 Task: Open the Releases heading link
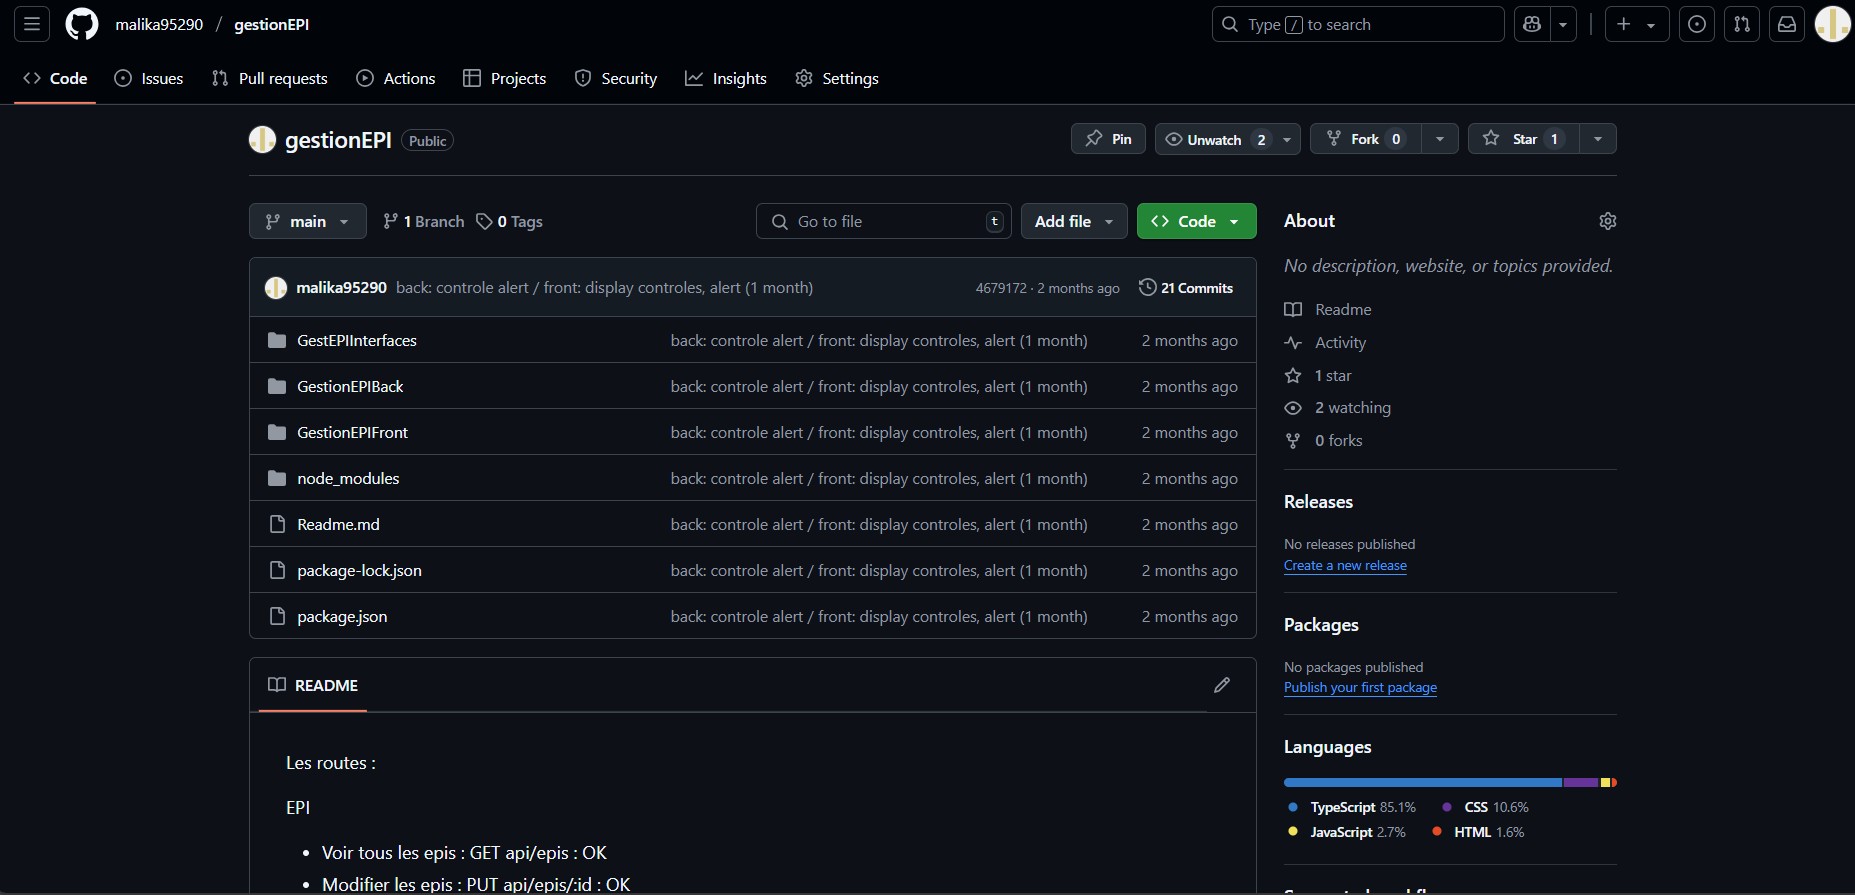[x=1318, y=501]
